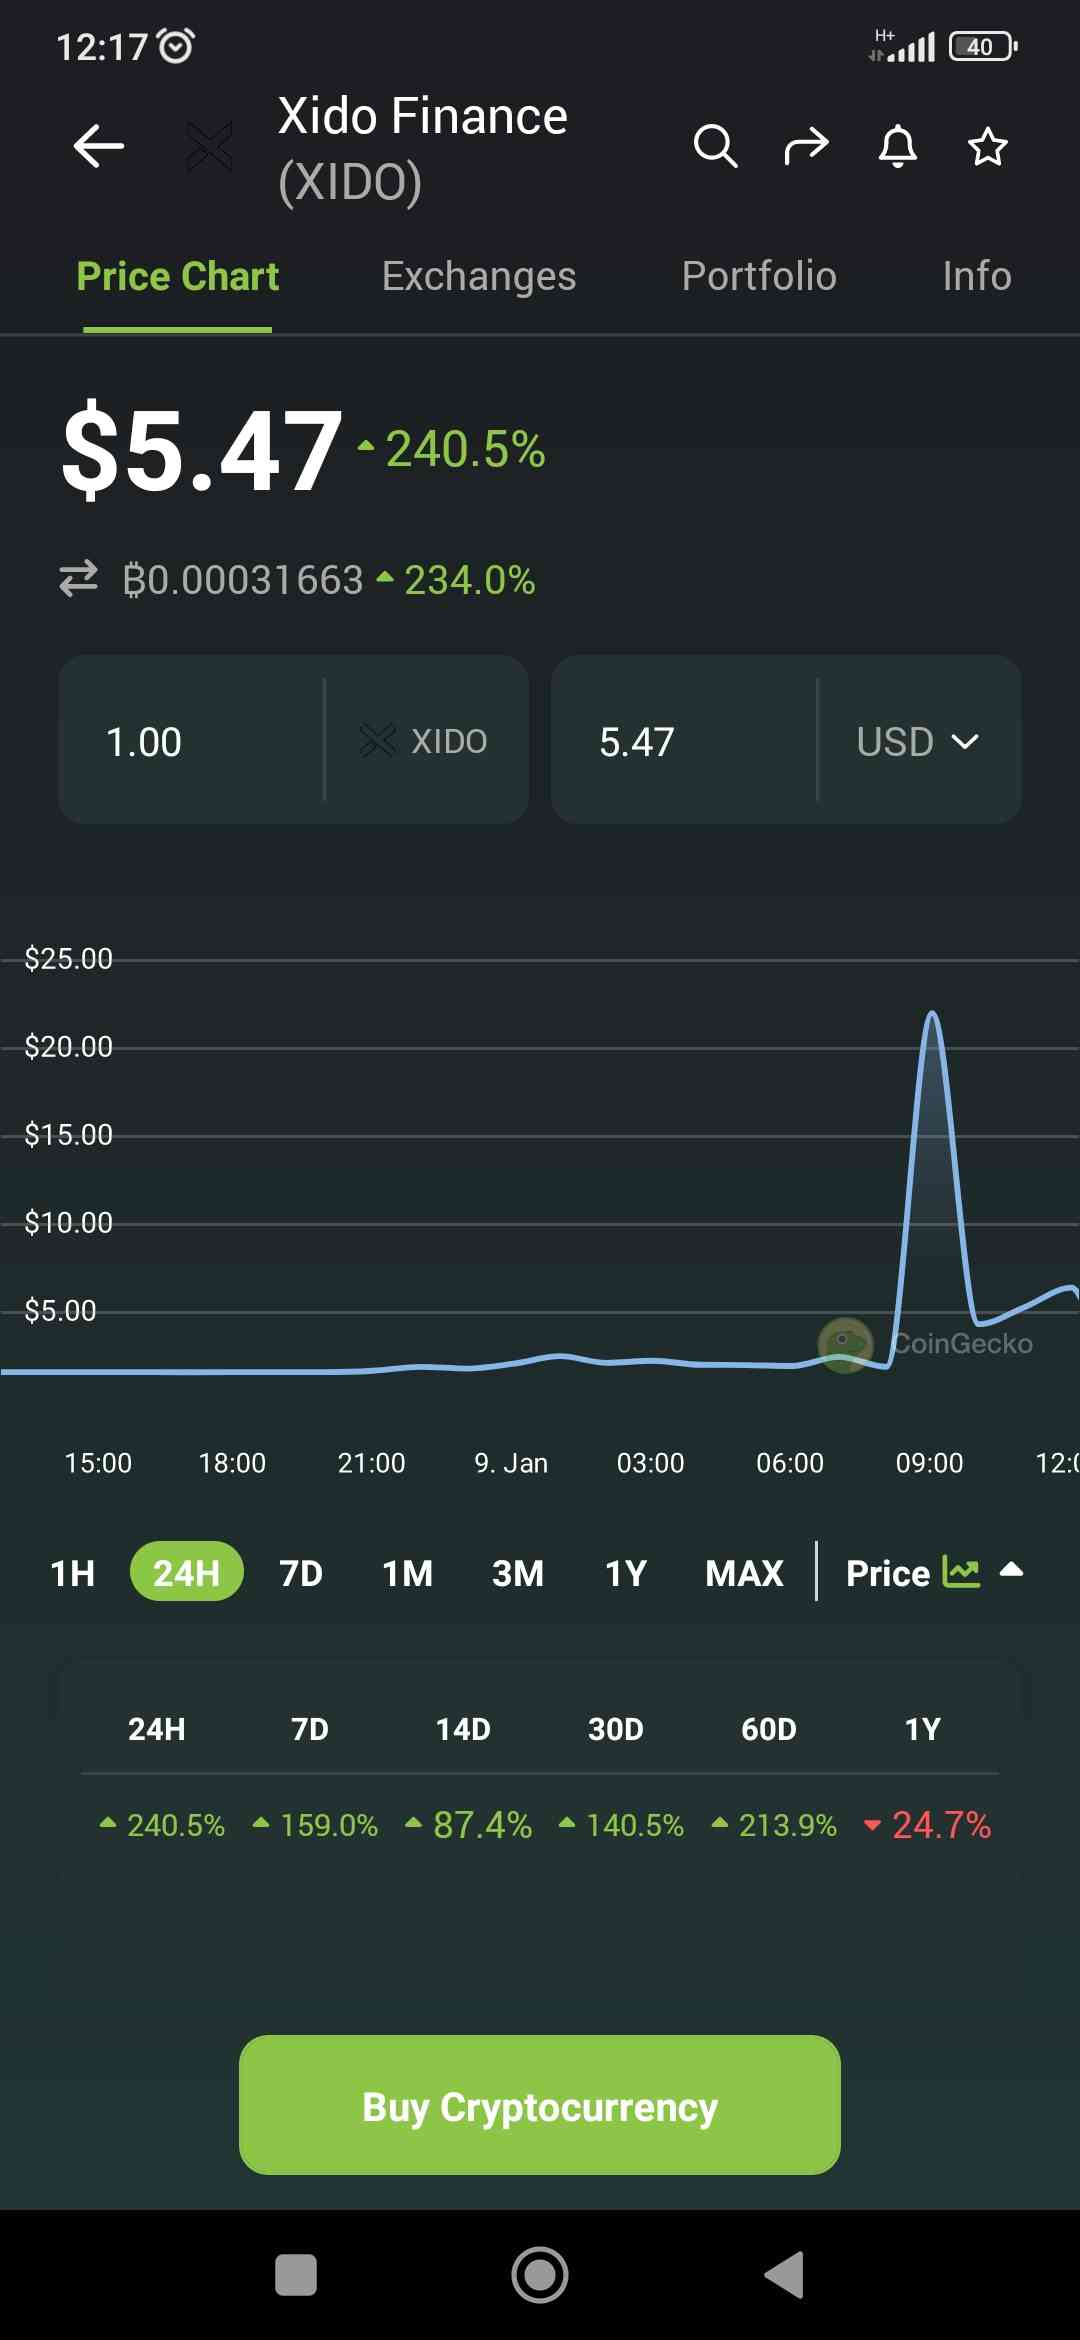Image resolution: width=1080 pixels, height=2340 pixels.
Task: Tap the back arrow icon
Action: pyautogui.click(x=98, y=147)
